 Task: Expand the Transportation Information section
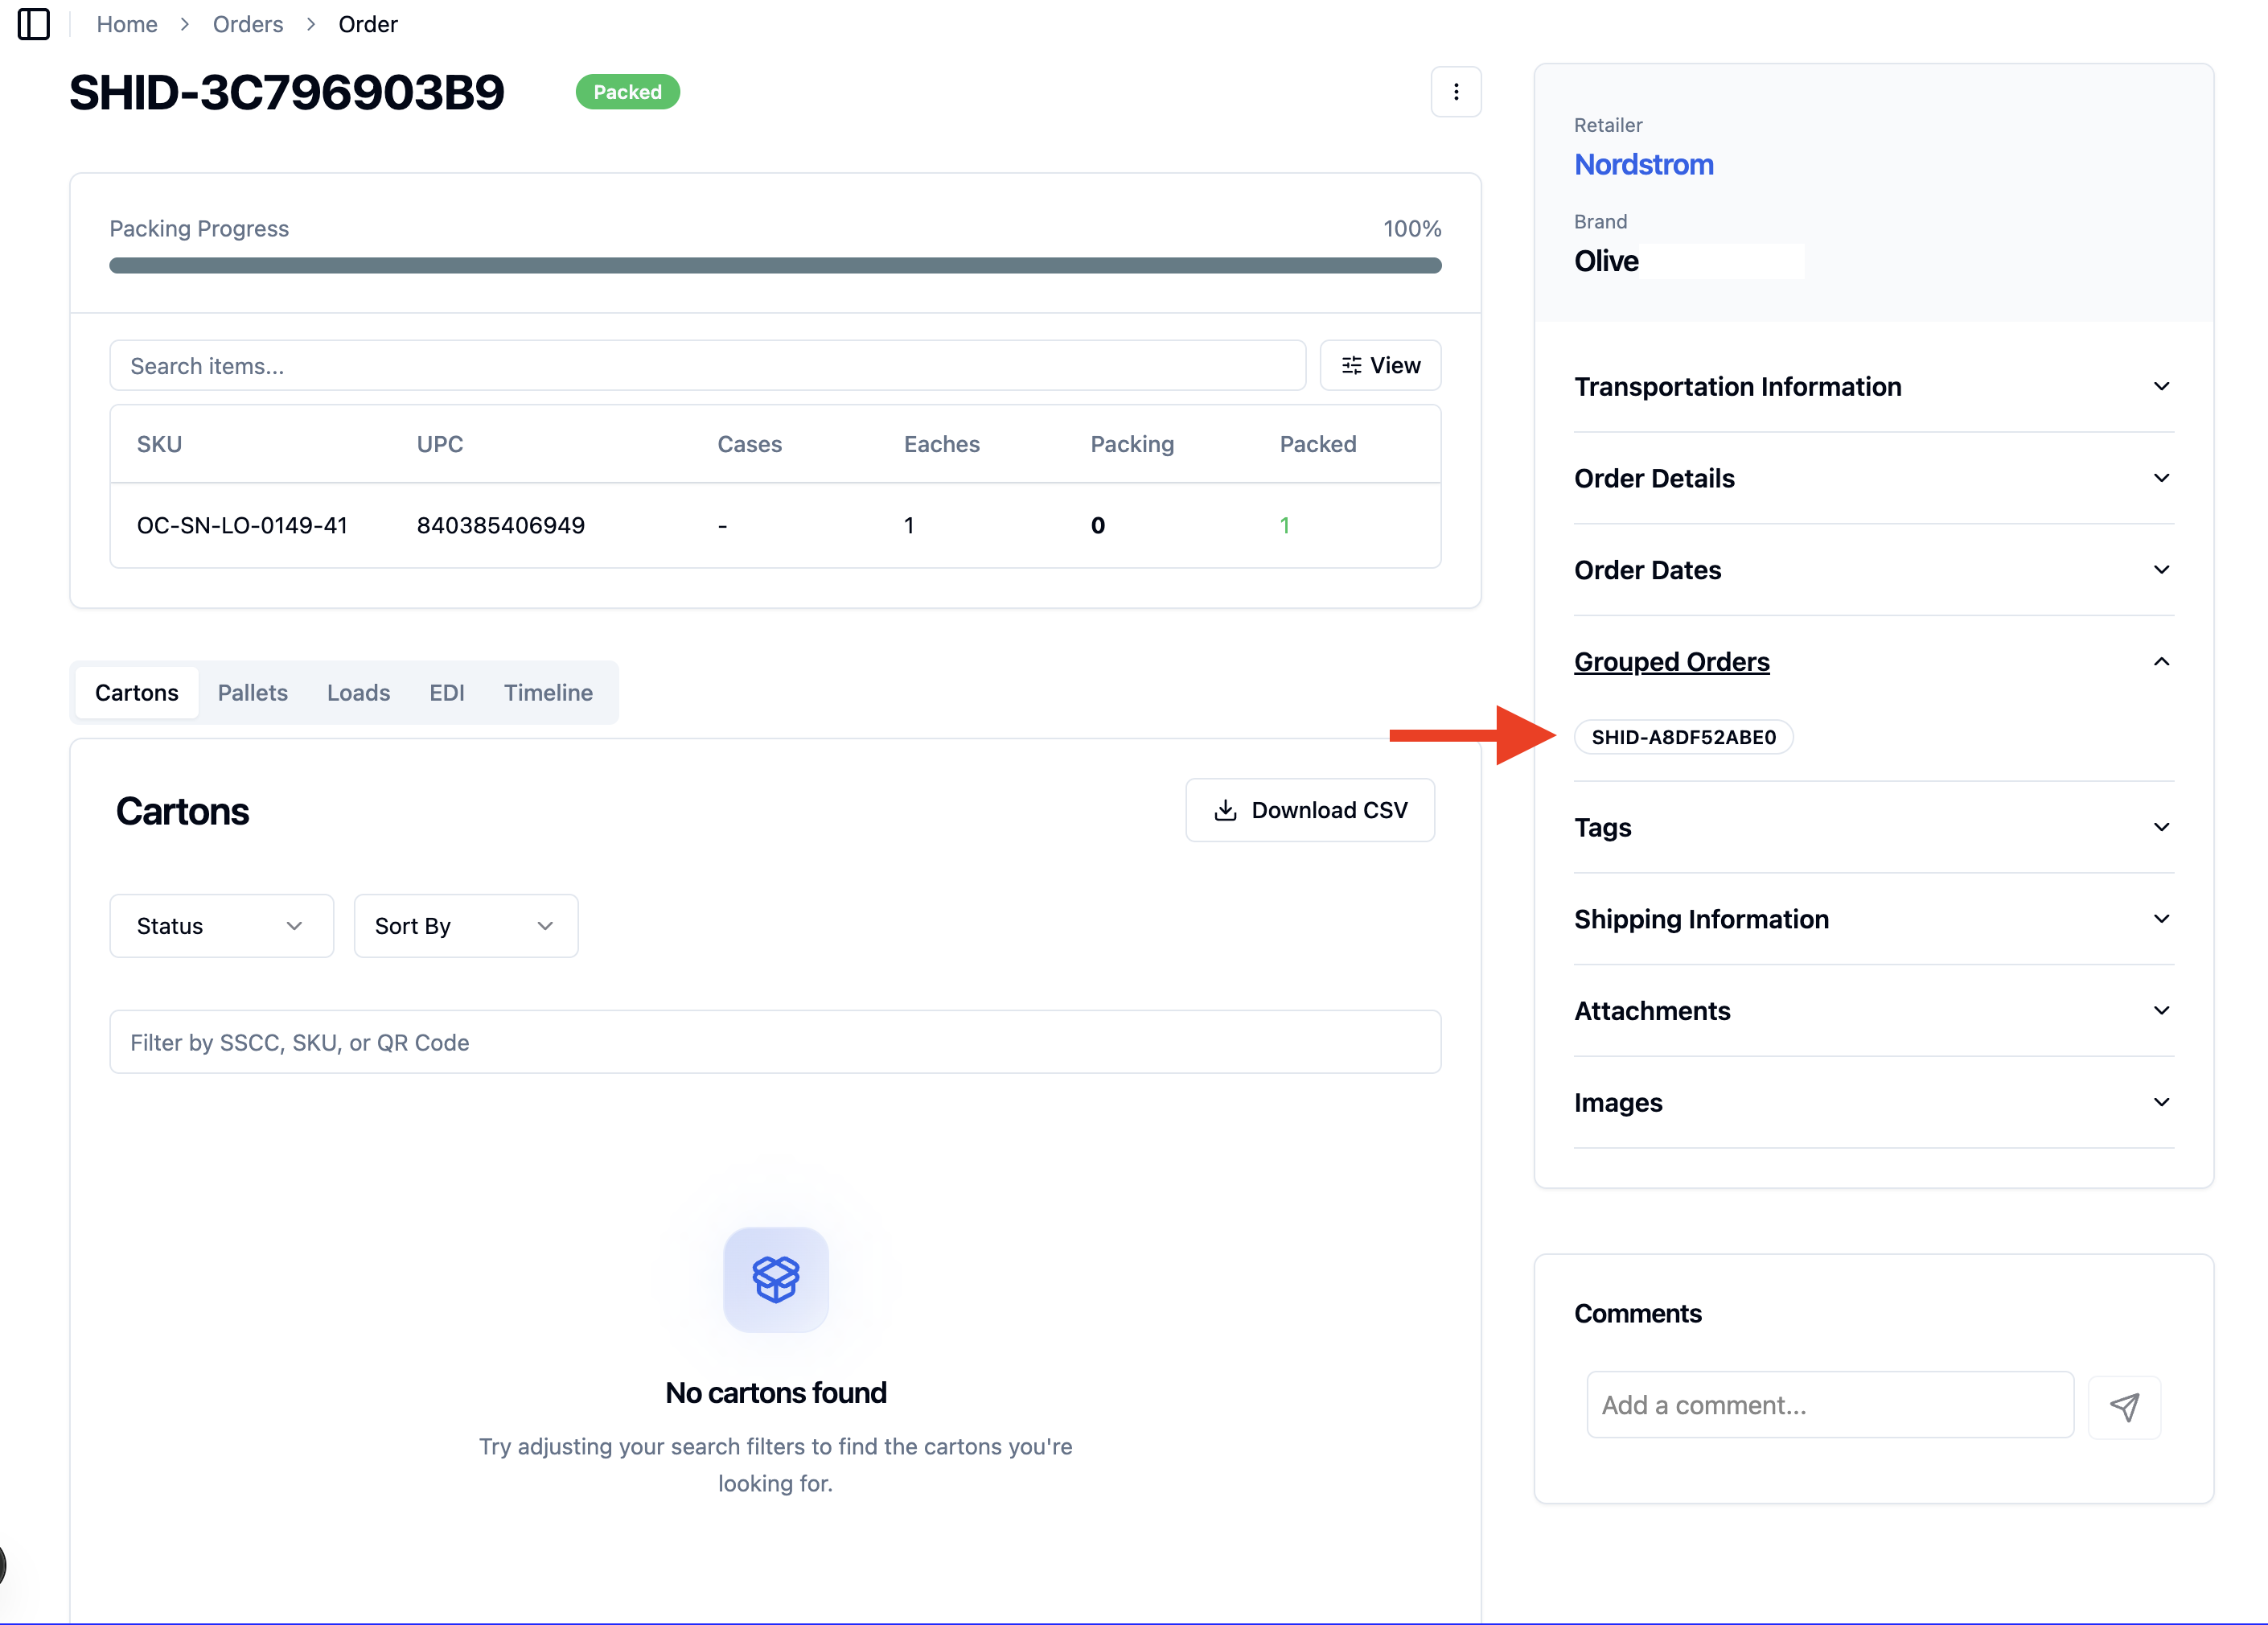(x=1873, y=387)
